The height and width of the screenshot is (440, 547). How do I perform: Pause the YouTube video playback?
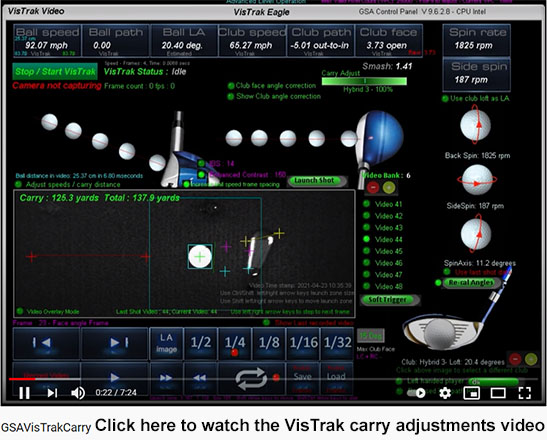tap(24, 393)
